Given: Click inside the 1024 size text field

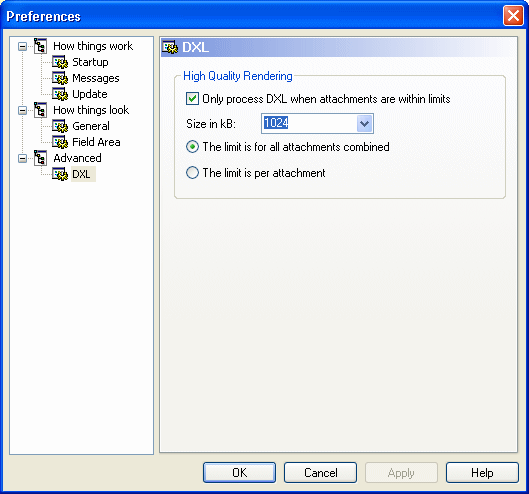Looking at the screenshot, I should click(309, 124).
